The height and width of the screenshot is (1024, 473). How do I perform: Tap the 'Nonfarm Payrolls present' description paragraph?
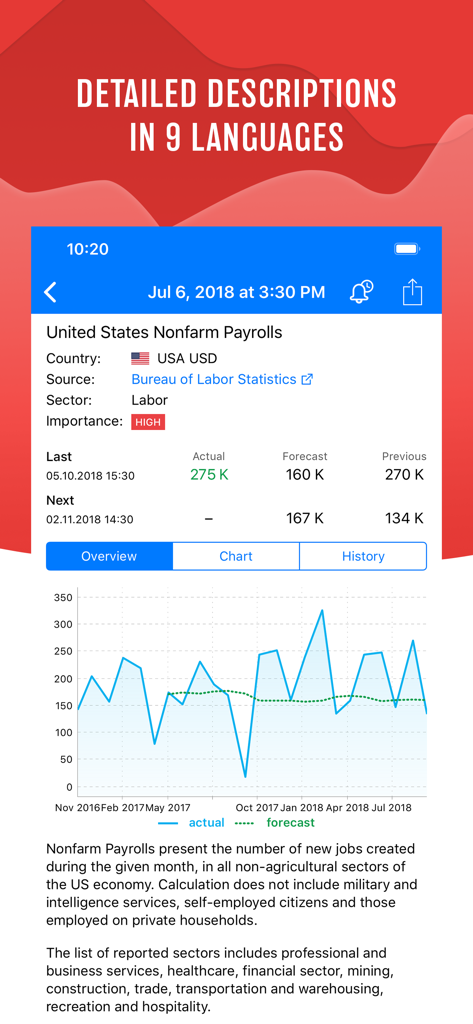tap(232, 884)
